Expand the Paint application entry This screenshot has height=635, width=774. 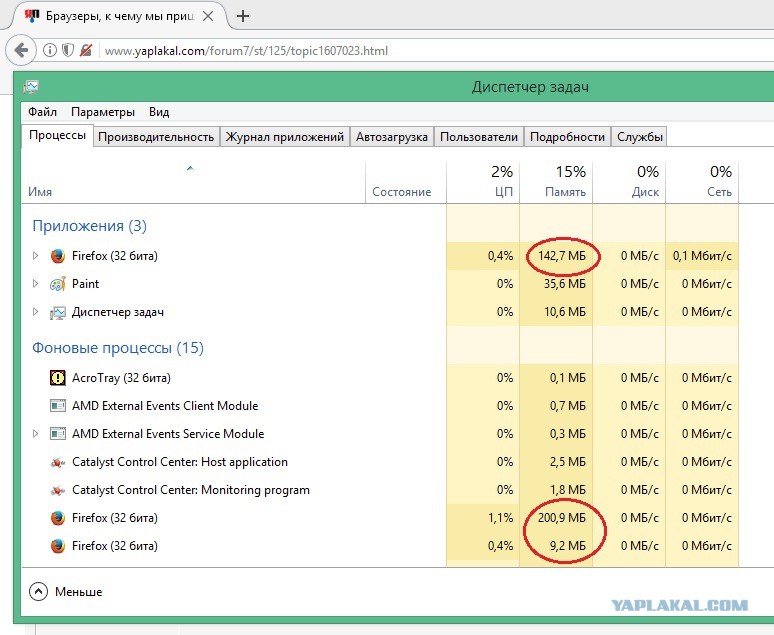point(35,284)
